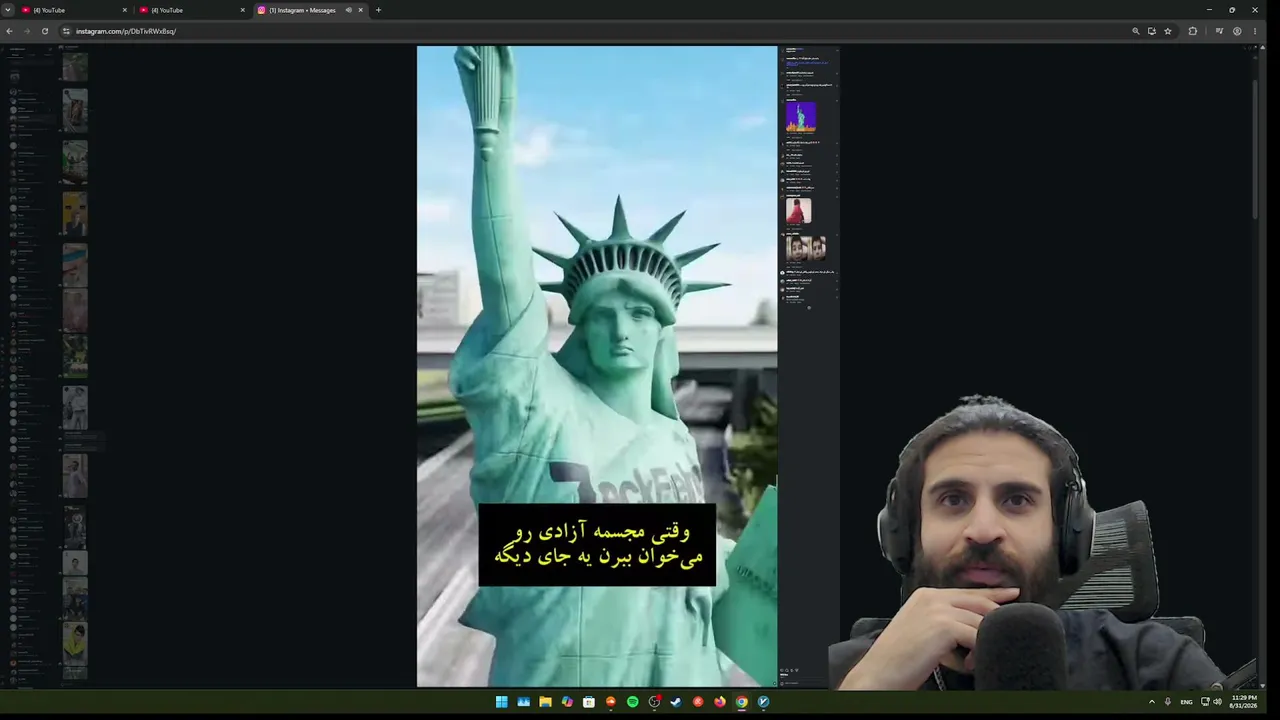Open the red thumbnail in the comments

pos(798,211)
